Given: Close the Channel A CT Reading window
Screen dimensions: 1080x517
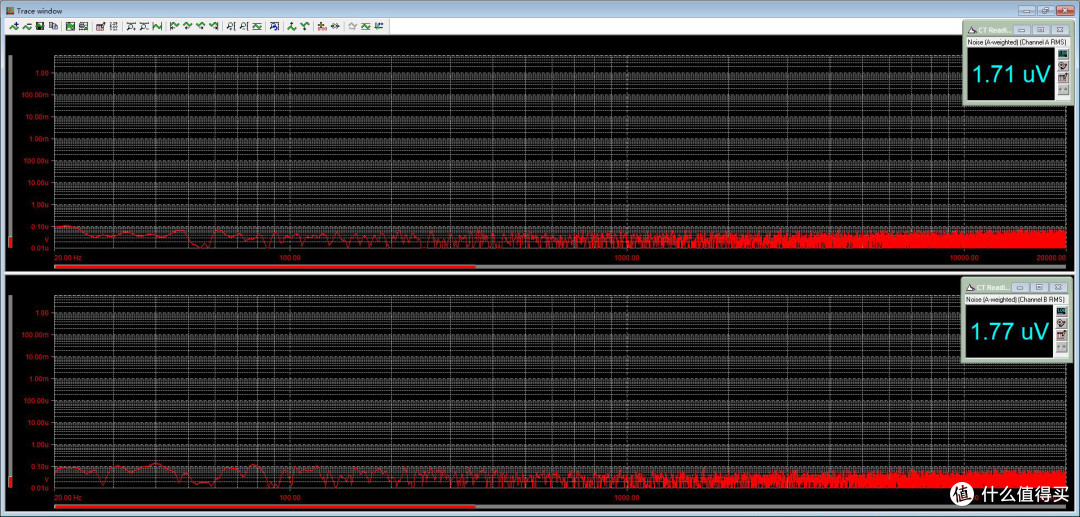Looking at the screenshot, I should coord(1060,30).
